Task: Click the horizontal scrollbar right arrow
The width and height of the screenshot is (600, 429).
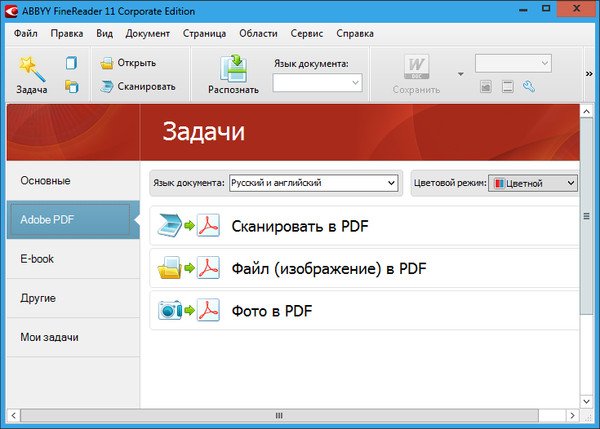Action: click(x=572, y=416)
